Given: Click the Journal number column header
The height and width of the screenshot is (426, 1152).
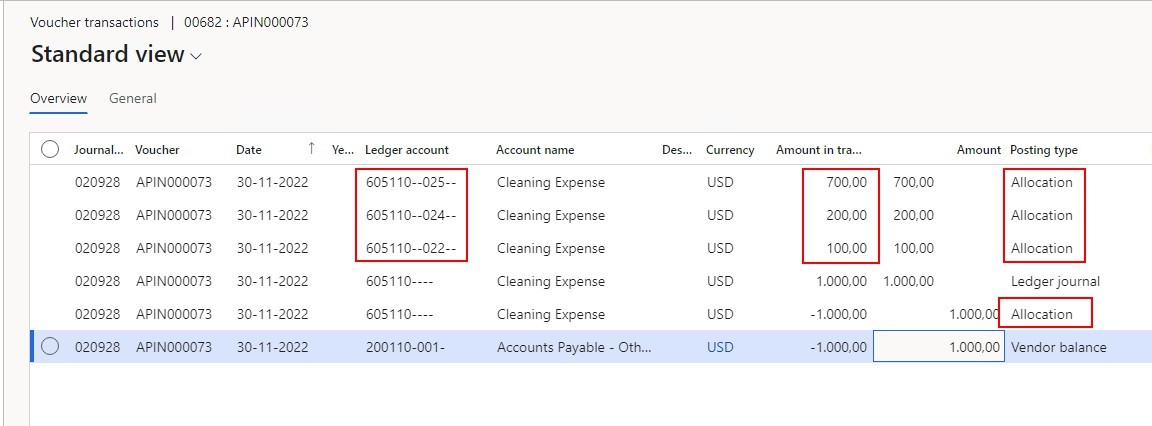Looking at the screenshot, I should pos(98,150).
